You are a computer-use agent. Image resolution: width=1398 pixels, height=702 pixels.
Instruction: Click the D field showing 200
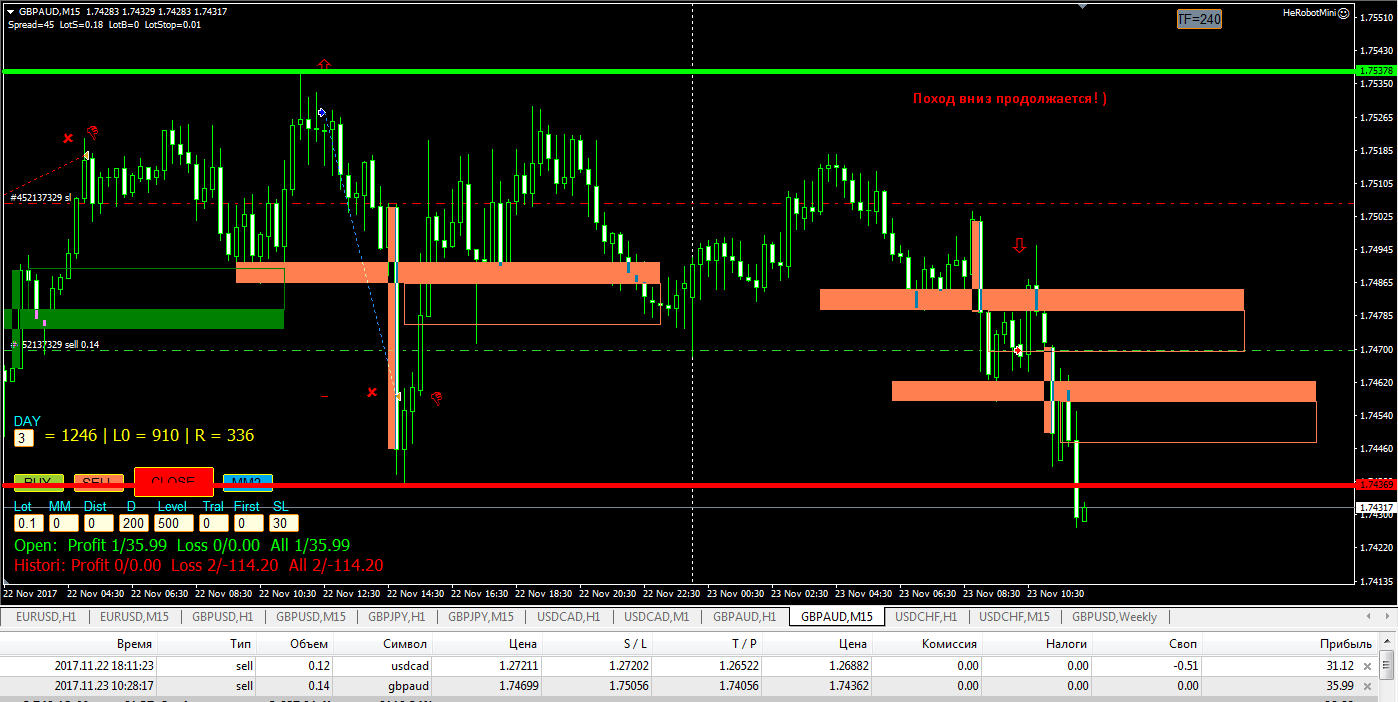click(133, 522)
